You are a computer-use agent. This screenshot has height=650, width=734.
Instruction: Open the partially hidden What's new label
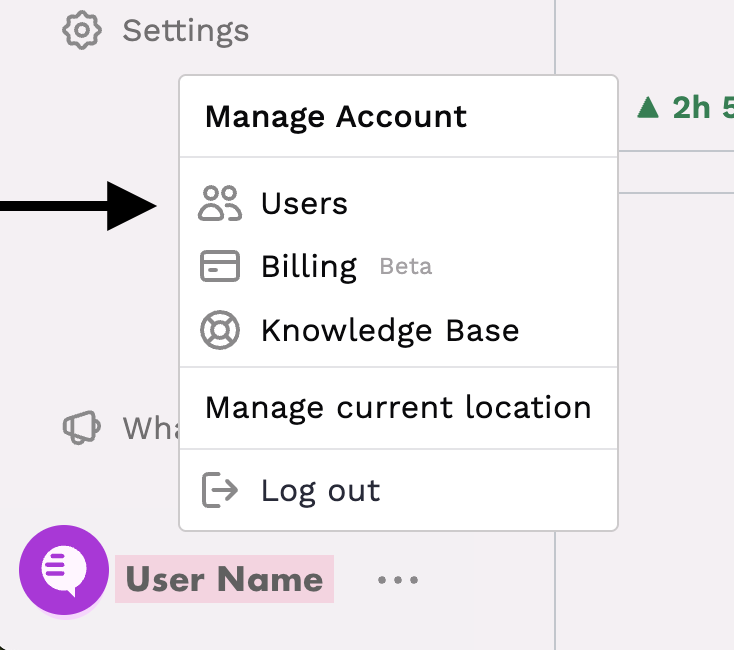pyautogui.click(x=150, y=428)
